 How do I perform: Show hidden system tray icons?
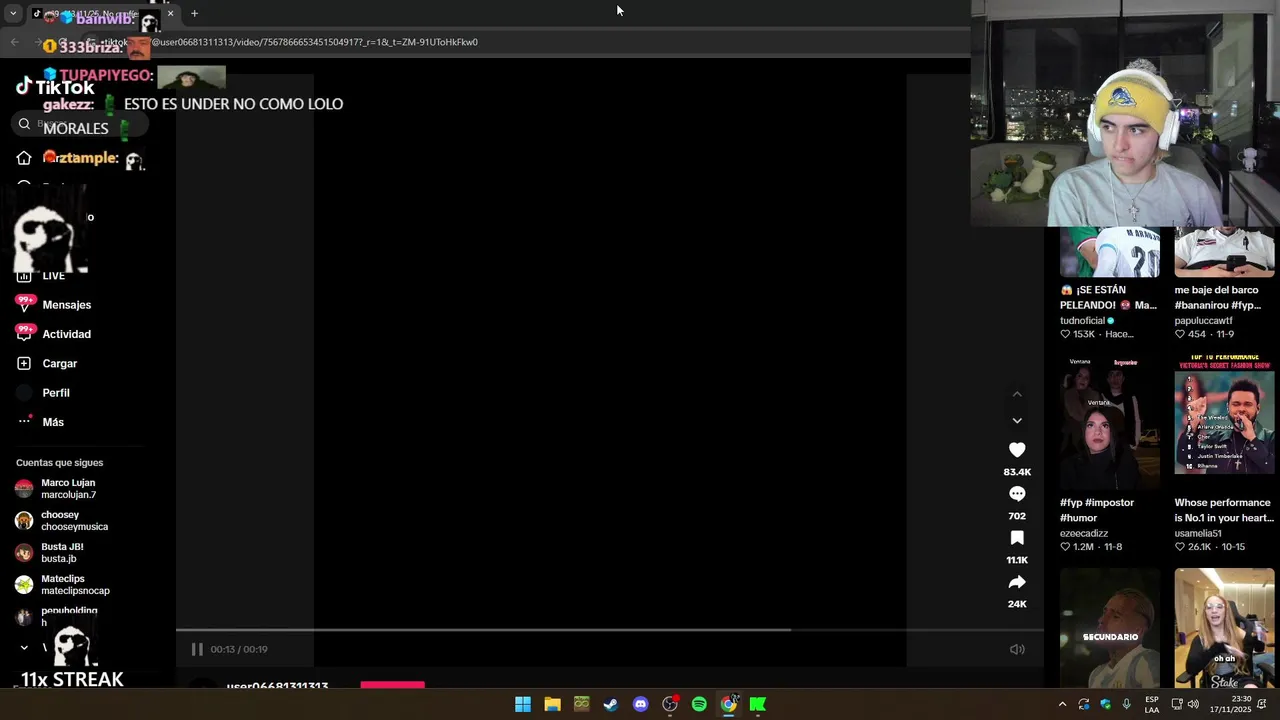[x=1062, y=704]
